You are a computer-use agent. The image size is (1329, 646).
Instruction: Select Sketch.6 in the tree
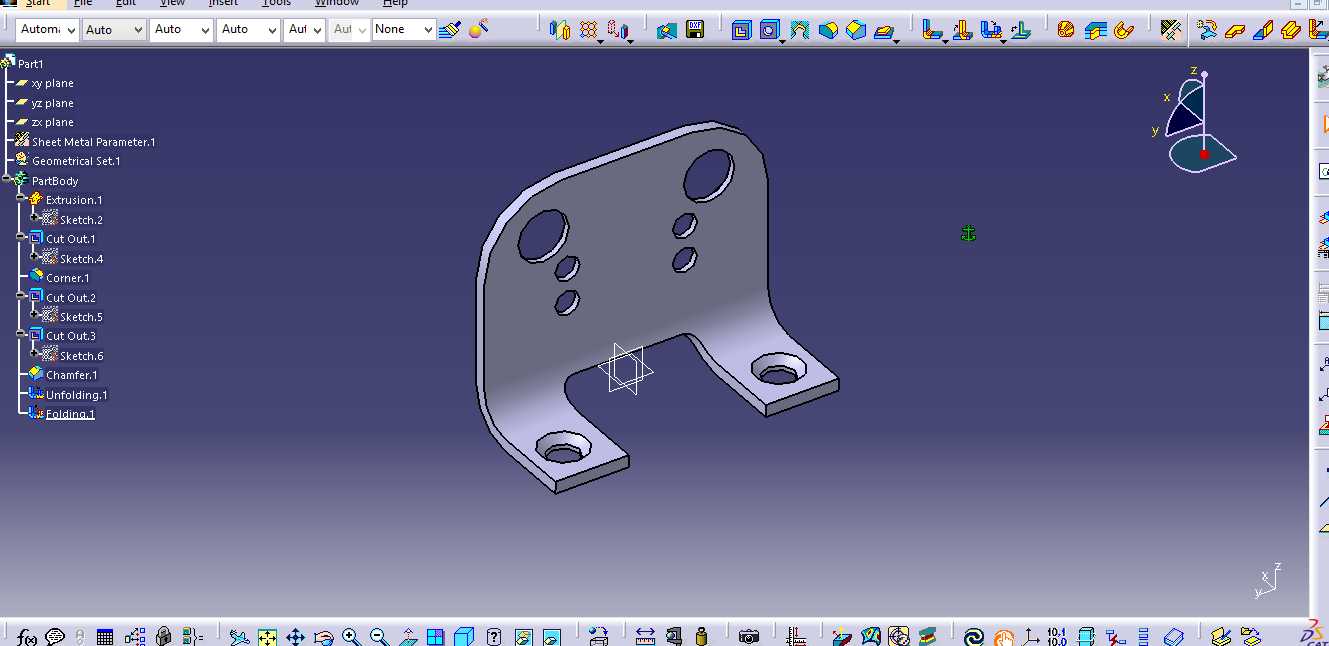tap(81, 356)
